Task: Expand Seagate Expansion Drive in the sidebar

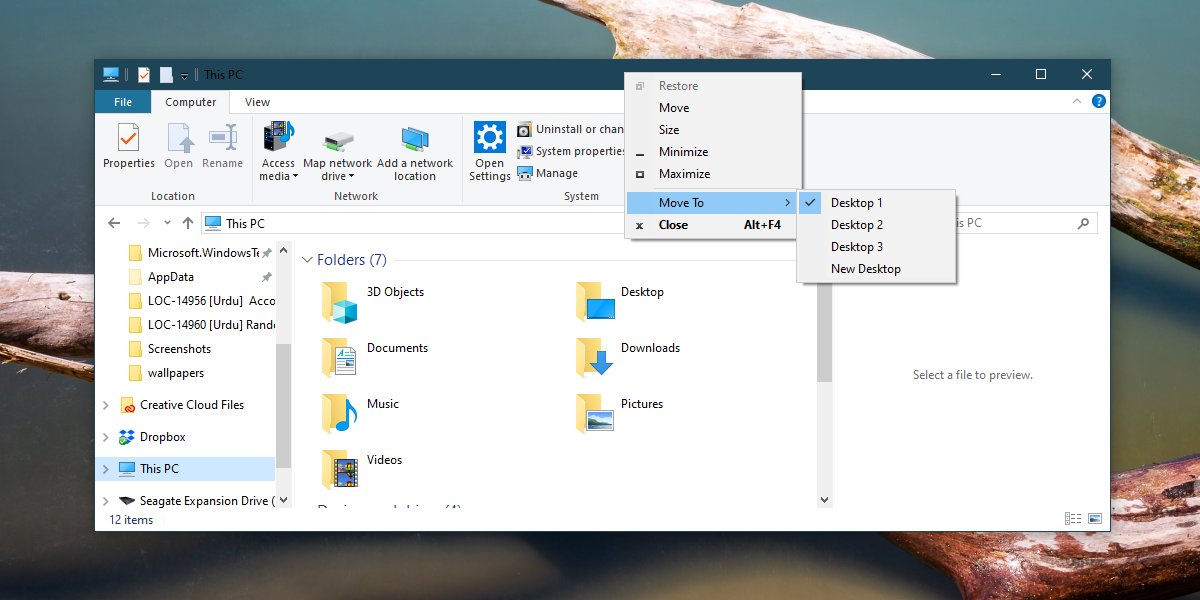Action: [105, 499]
